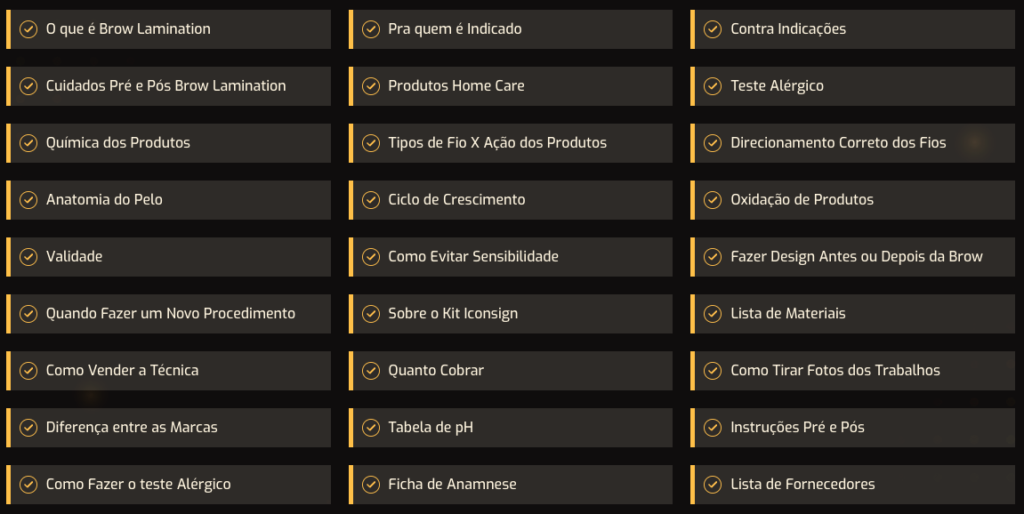Open the Ciclo de Crescimento topic

511,200
